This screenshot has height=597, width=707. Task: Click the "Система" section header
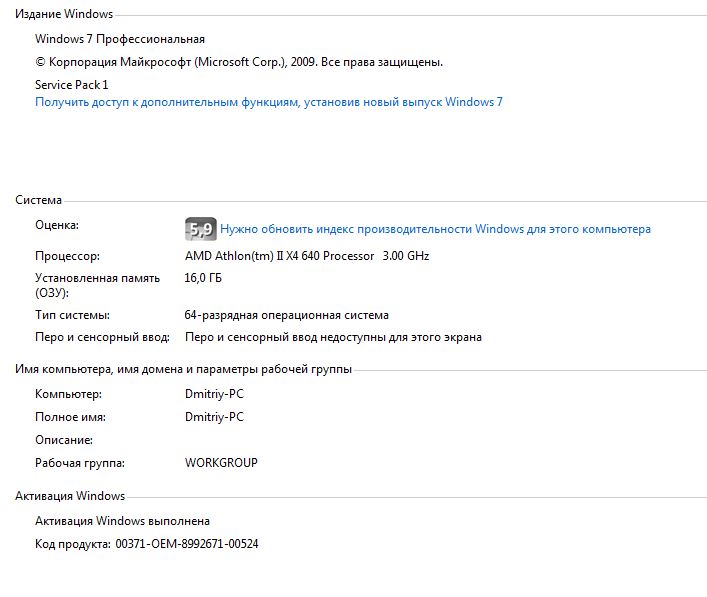click(38, 200)
